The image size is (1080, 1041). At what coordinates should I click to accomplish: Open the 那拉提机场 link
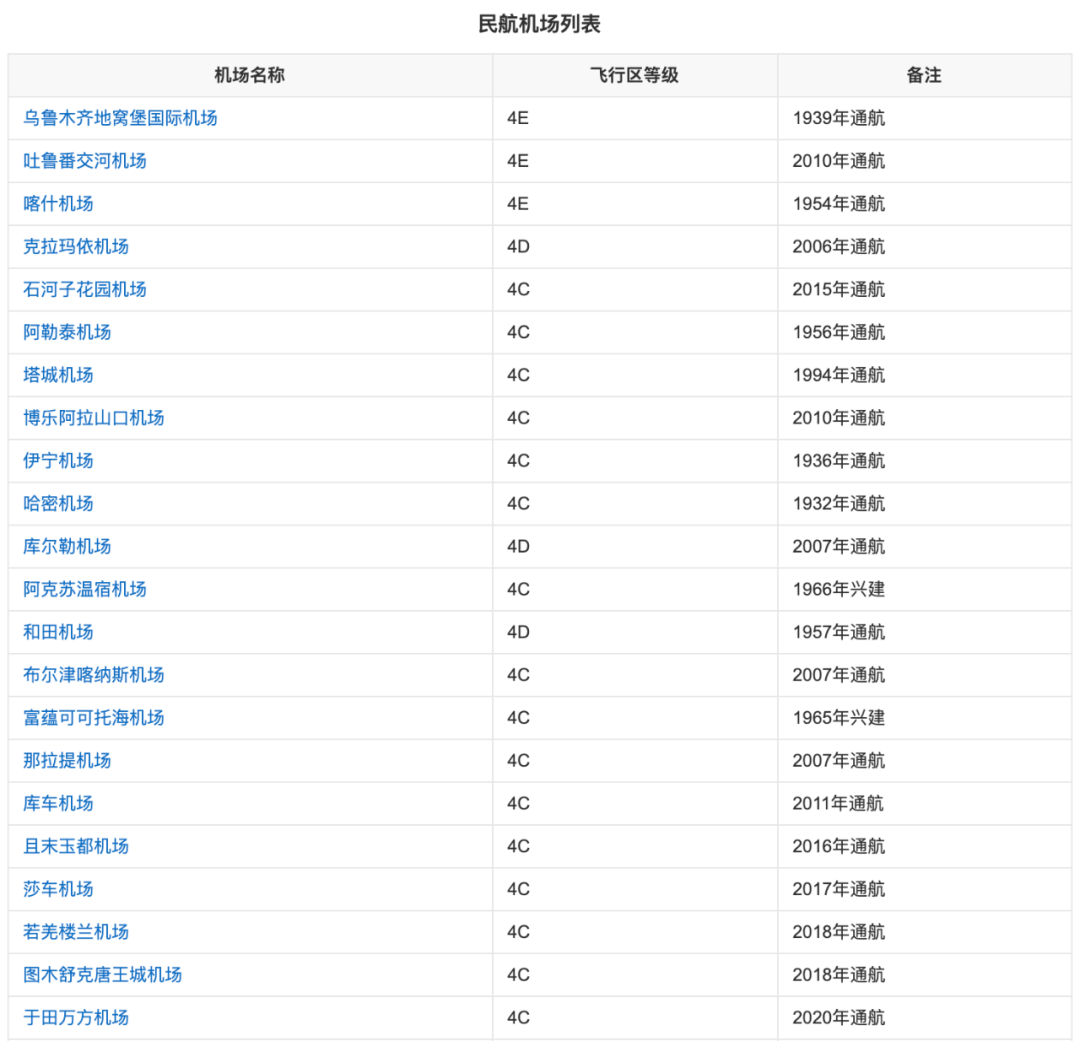pos(67,761)
